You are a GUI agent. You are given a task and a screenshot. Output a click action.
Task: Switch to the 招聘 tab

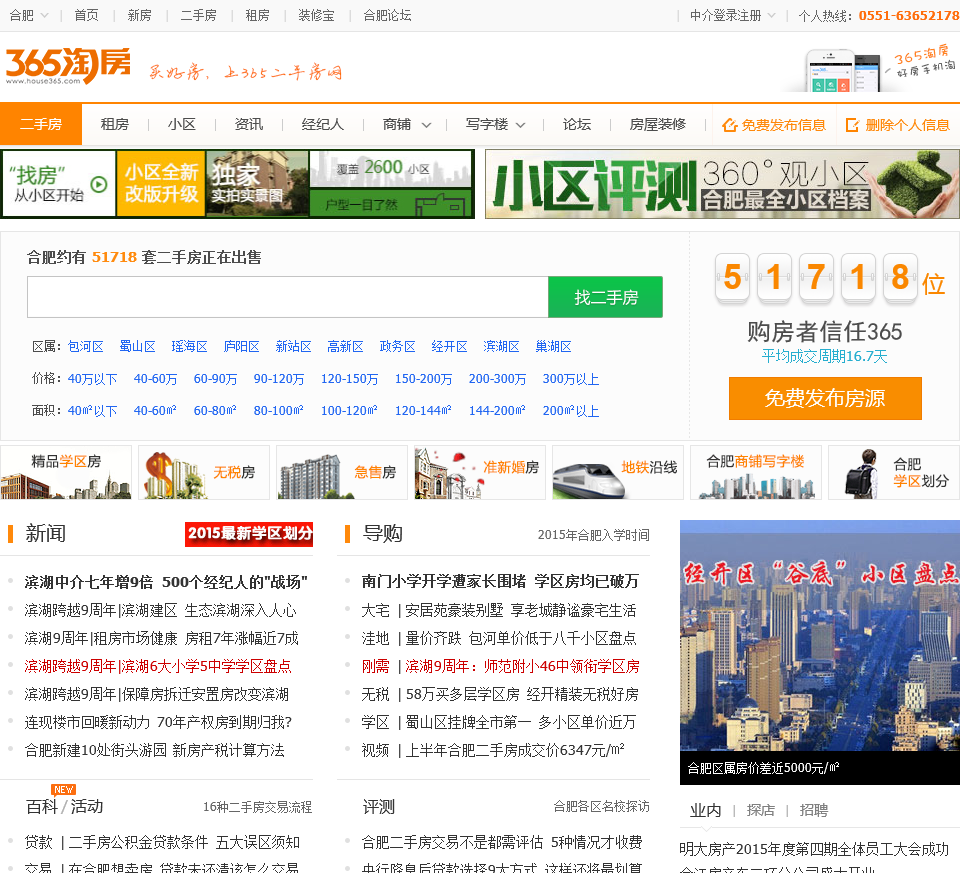814,811
